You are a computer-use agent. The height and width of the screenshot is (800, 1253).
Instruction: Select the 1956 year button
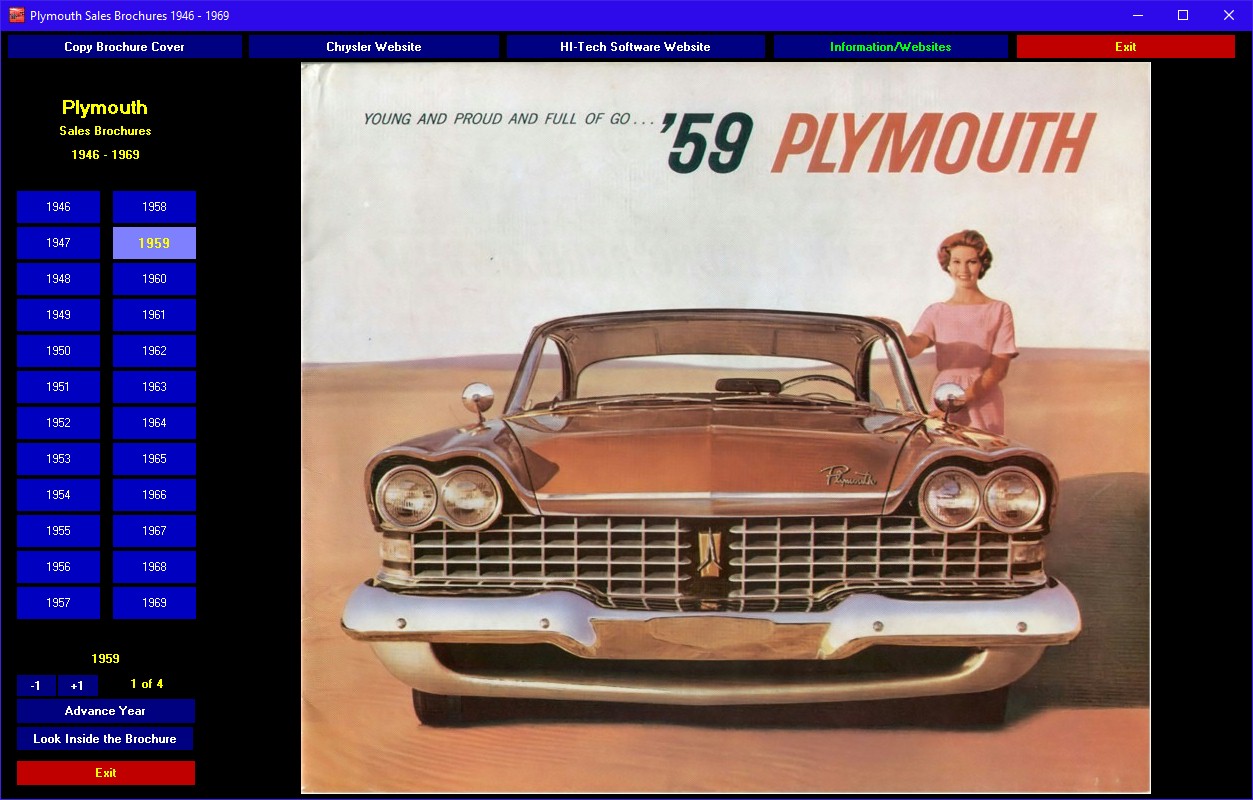pos(58,567)
